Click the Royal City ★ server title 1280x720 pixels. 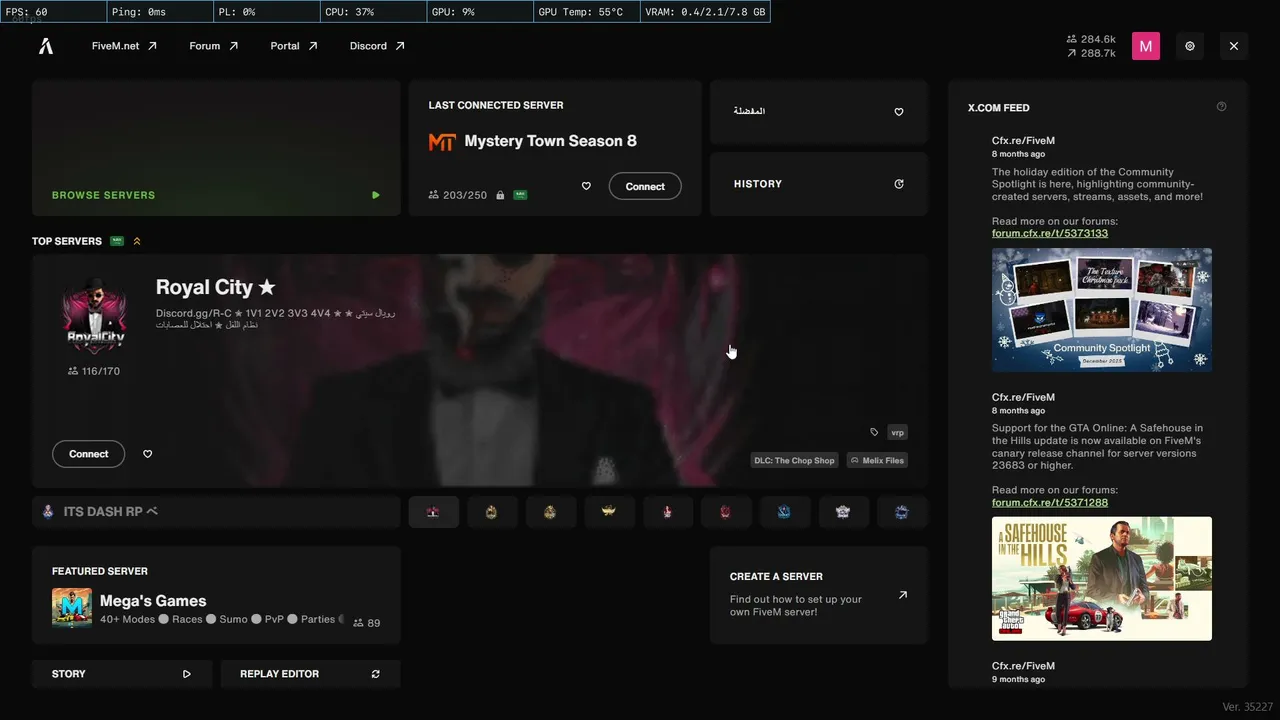click(215, 287)
